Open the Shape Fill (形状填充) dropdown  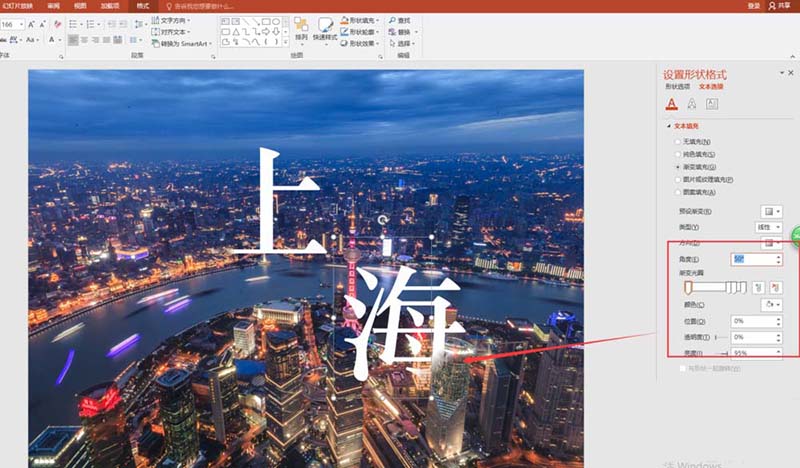[x=360, y=20]
